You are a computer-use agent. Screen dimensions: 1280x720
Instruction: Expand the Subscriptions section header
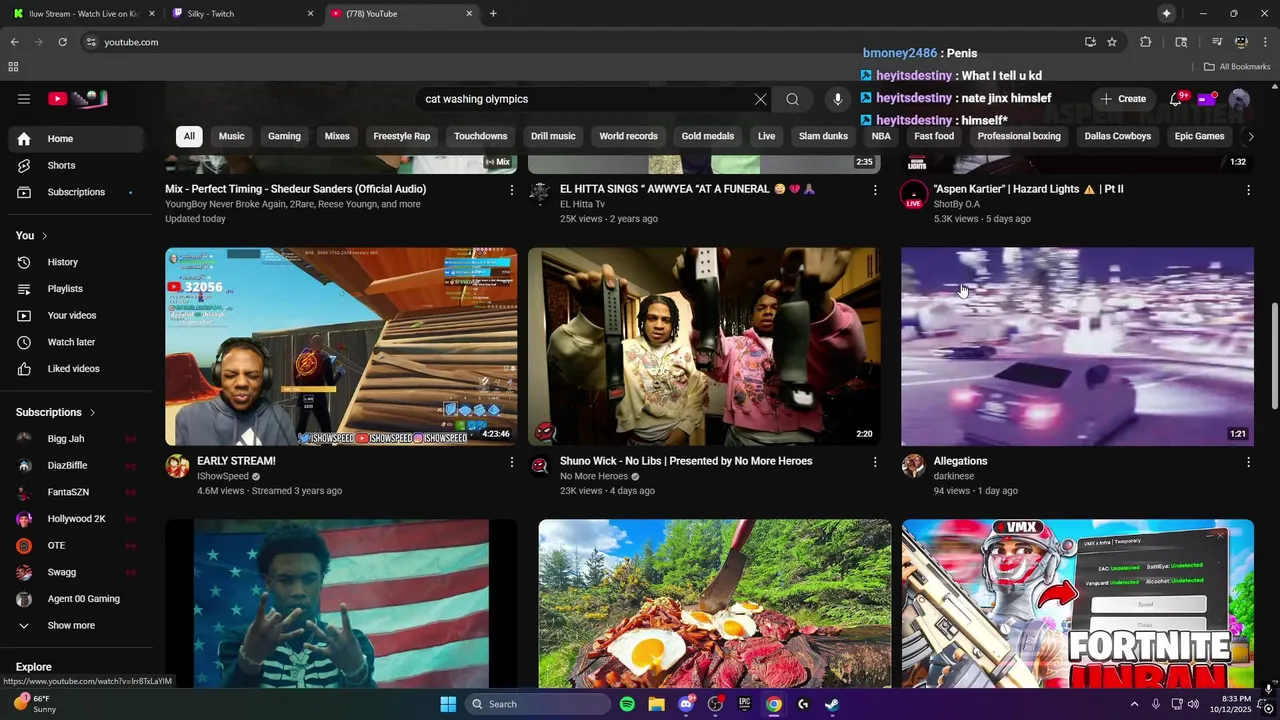pyautogui.click(x=56, y=412)
